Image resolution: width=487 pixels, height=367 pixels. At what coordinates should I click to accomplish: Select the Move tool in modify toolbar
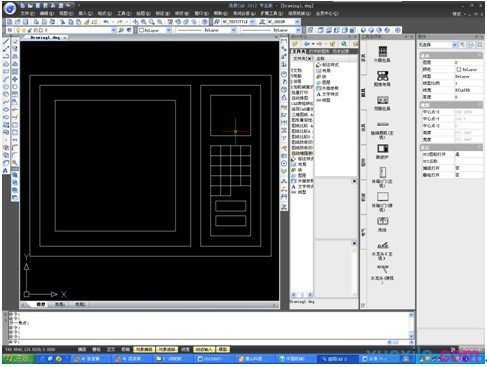click(x=15, y=79)
